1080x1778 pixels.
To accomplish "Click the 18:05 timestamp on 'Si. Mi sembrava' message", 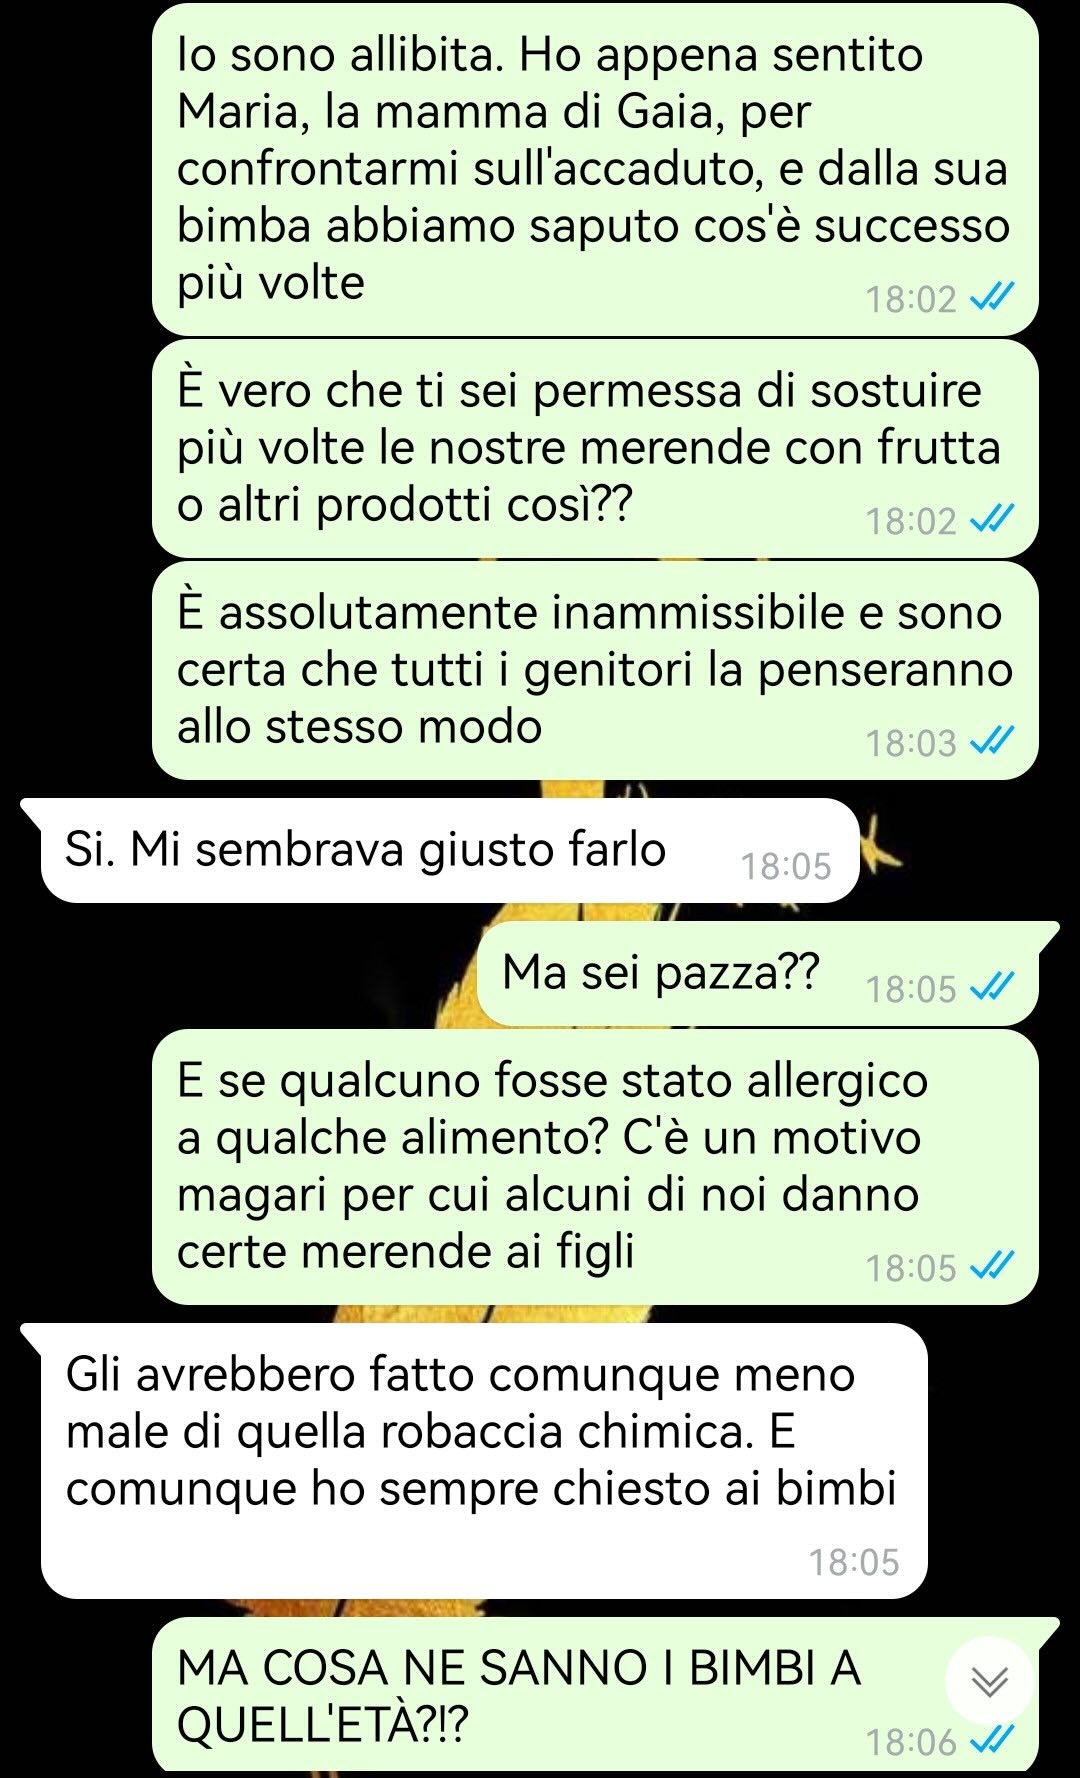I will [x=786, y=866].
